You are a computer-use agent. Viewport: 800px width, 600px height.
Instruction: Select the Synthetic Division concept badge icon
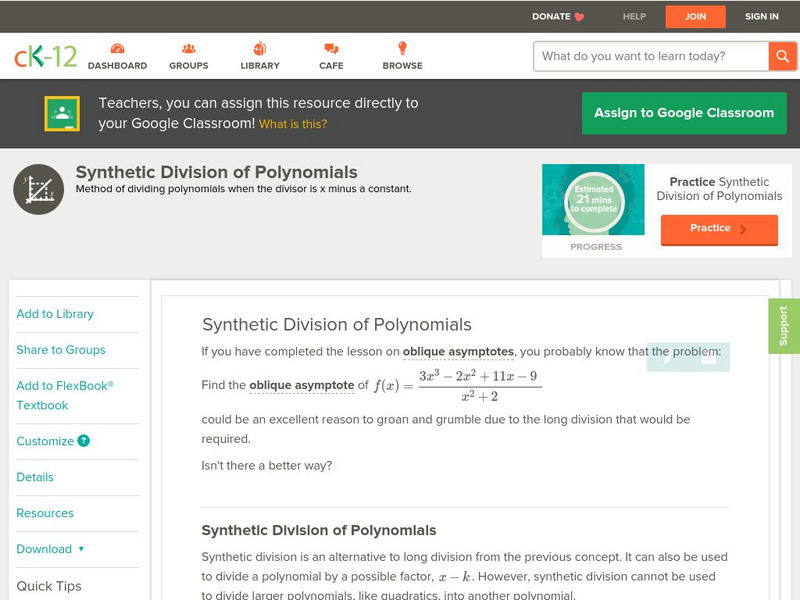[x=37, y=188]
